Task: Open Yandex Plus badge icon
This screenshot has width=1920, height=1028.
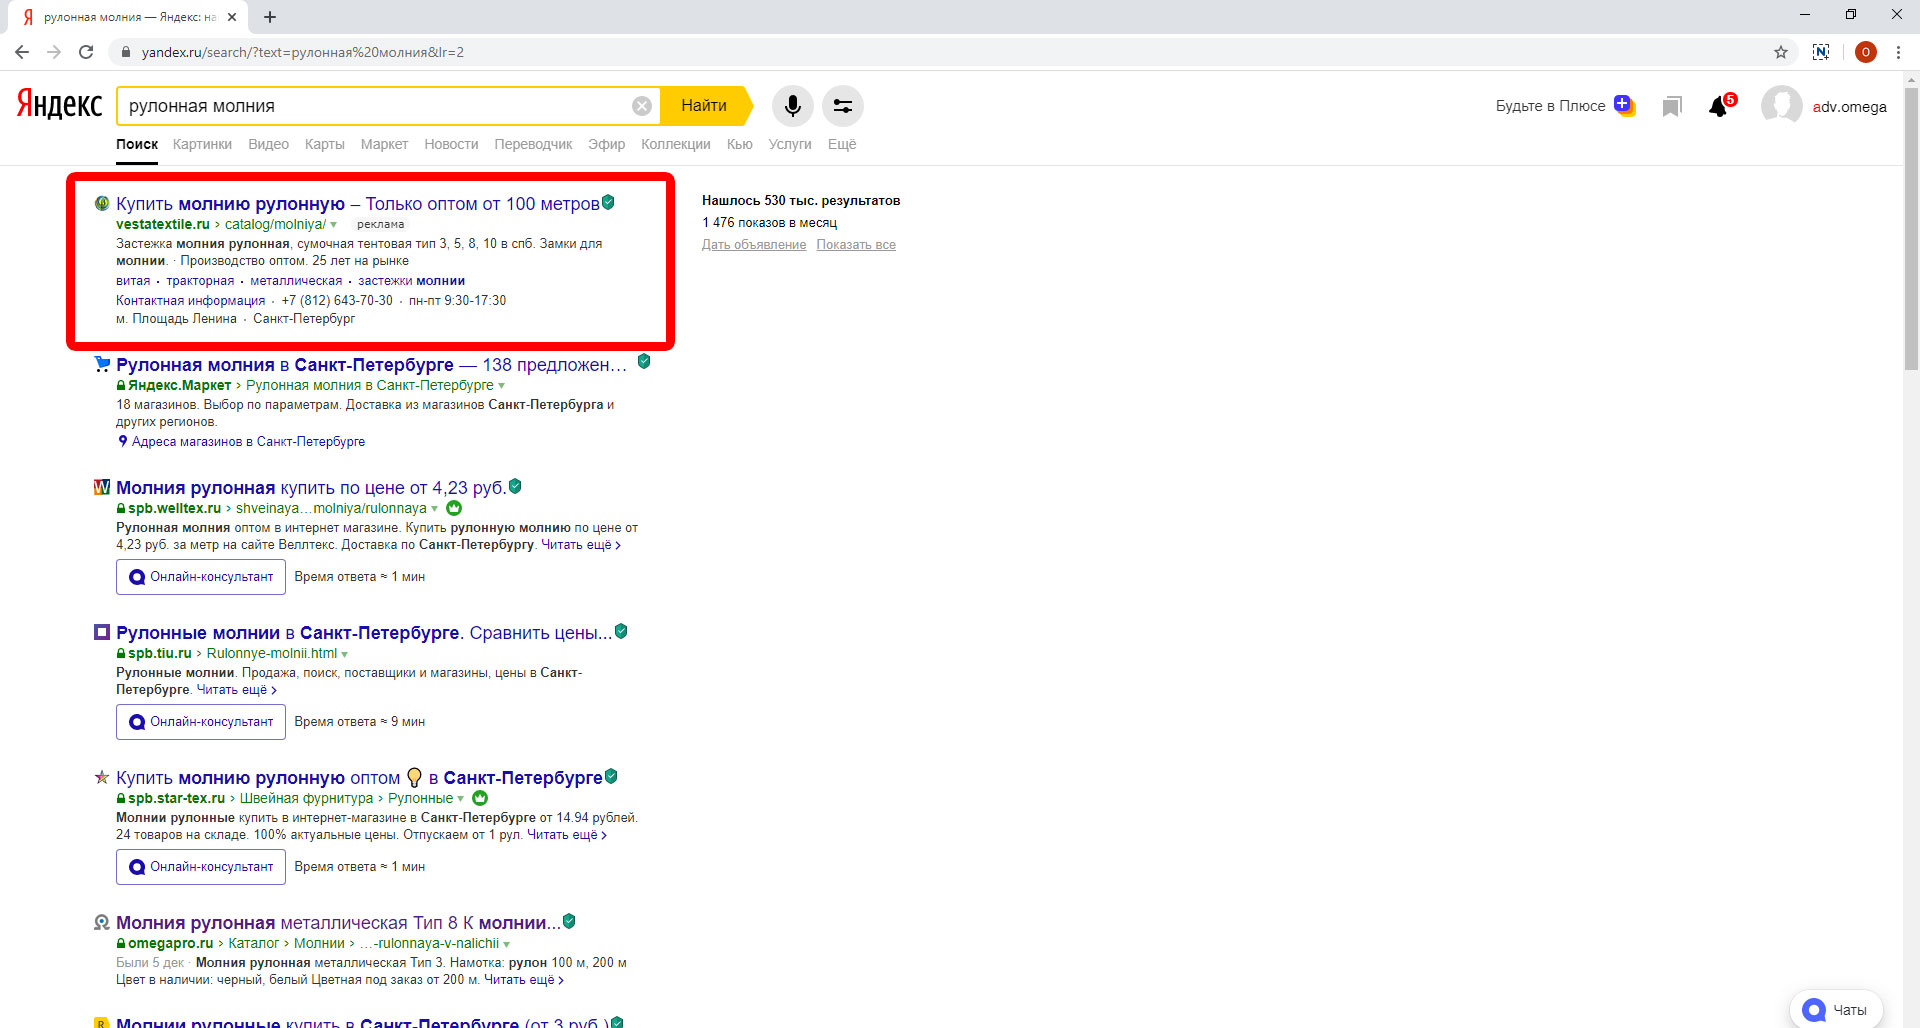Action: (x=1624, y=105)
